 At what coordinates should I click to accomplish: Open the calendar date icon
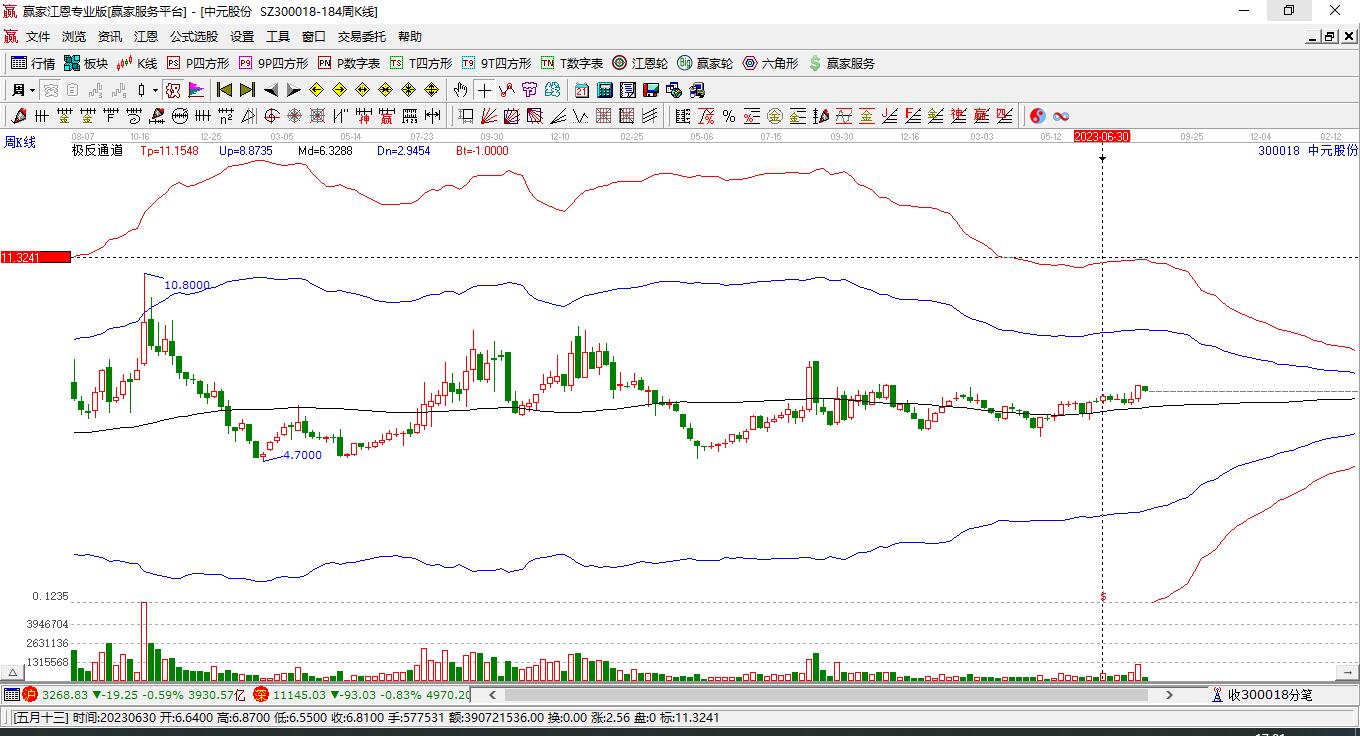(581, 90)
